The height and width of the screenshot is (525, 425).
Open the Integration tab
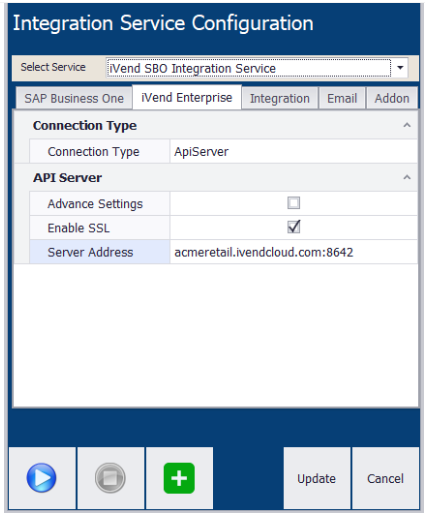tap(280, 98)
